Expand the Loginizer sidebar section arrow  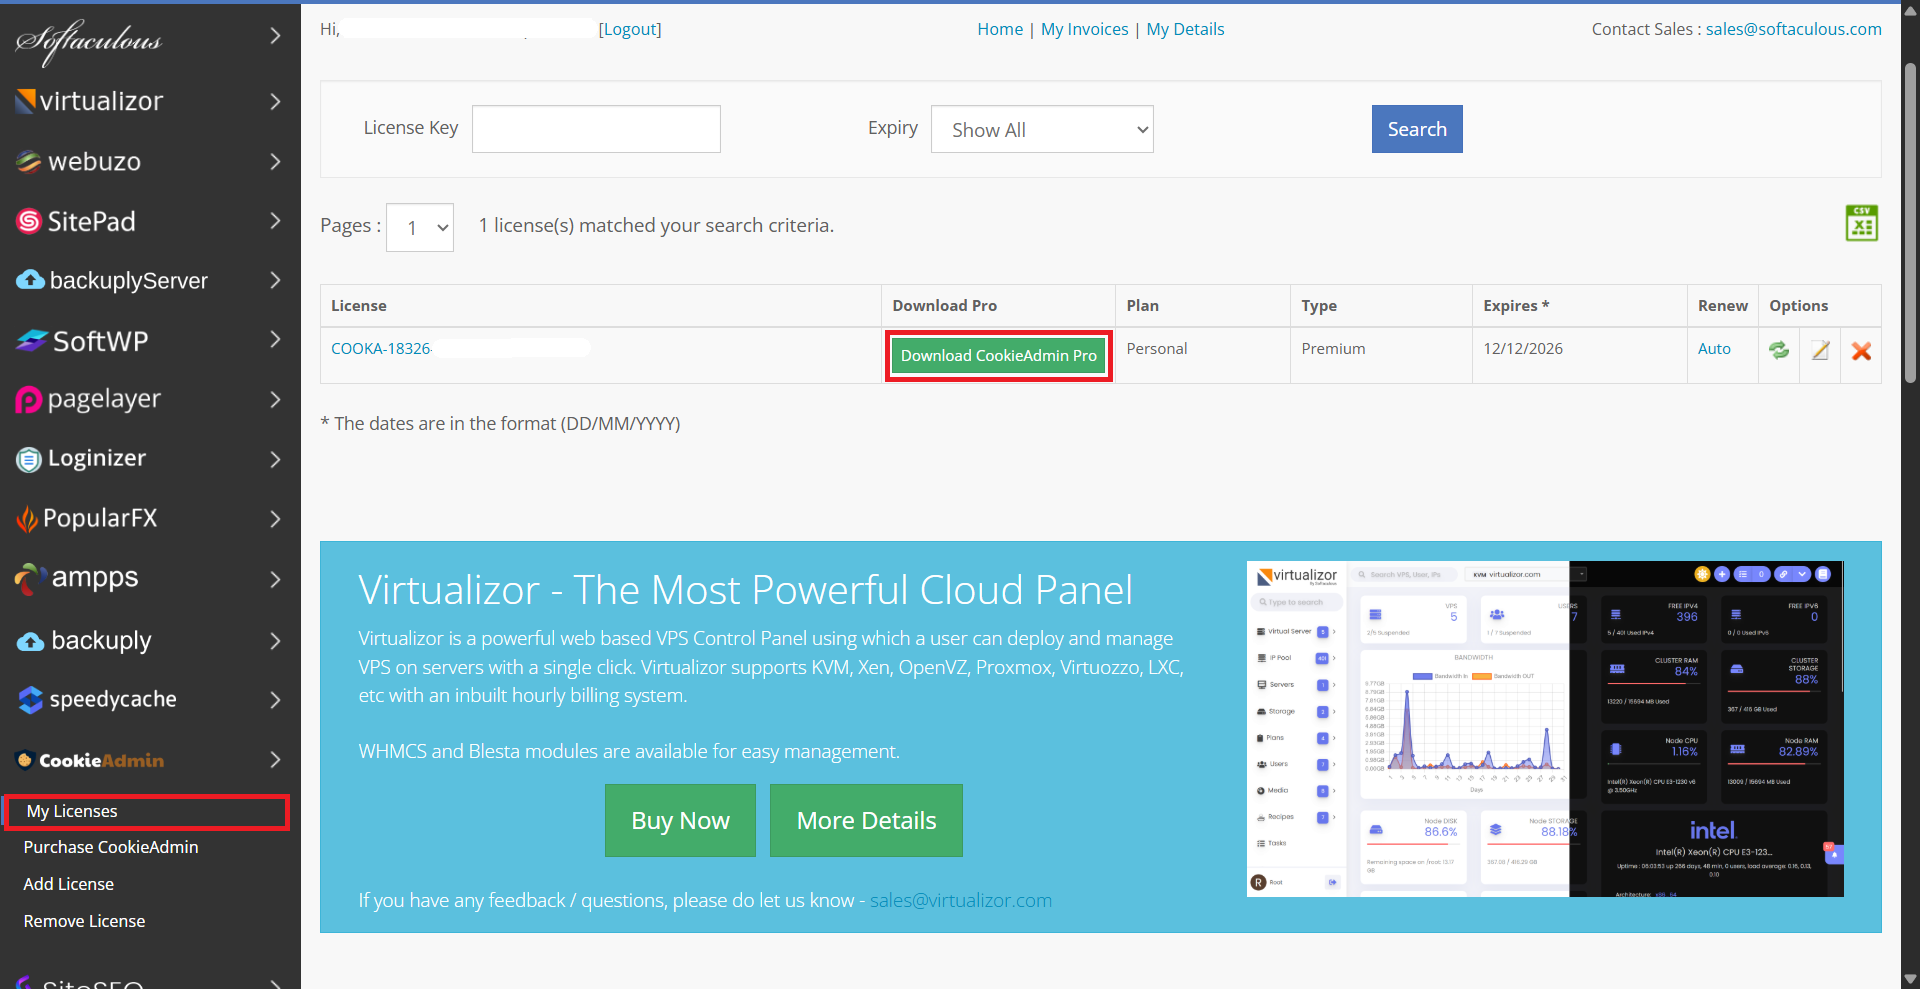tap(275, 459)
